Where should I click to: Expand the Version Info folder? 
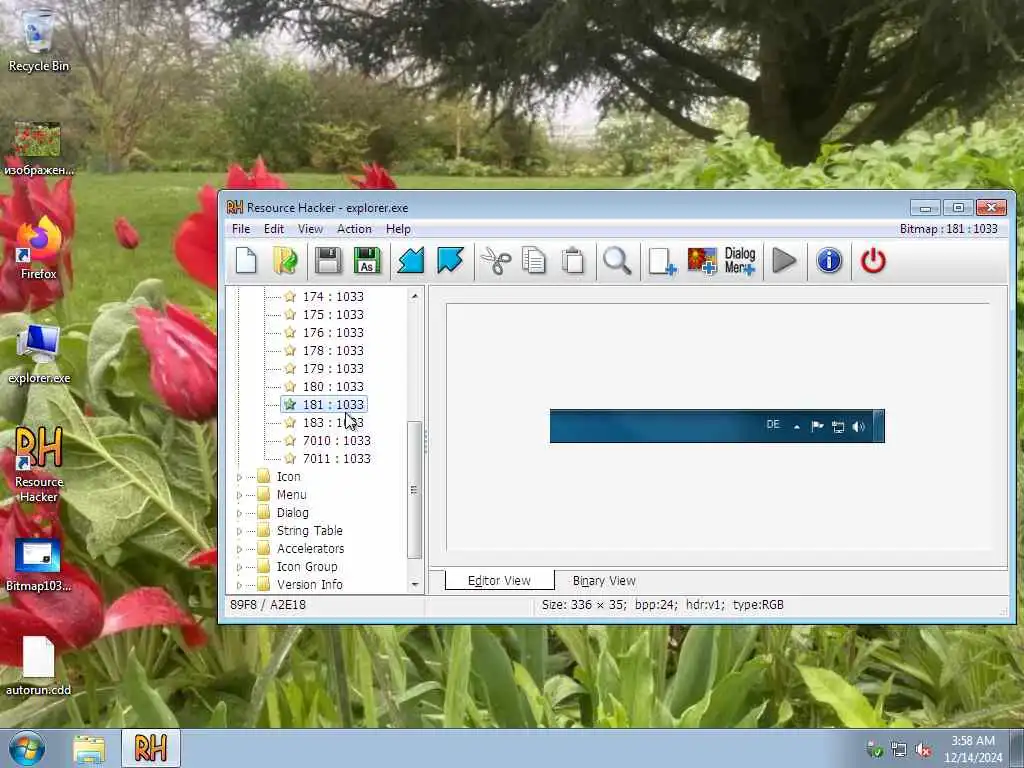(x=239, y=585)
